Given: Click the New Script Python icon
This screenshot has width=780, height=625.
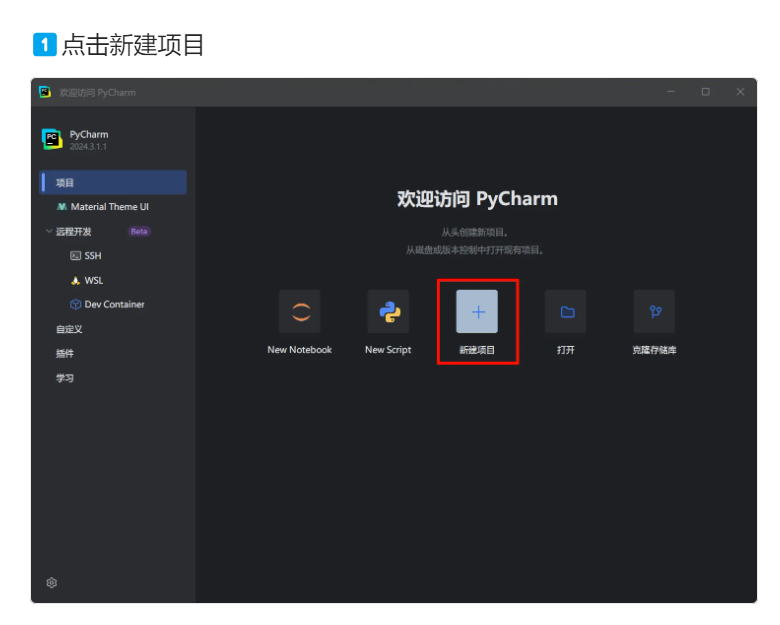Looking at the screenshot, I should 389,312.
